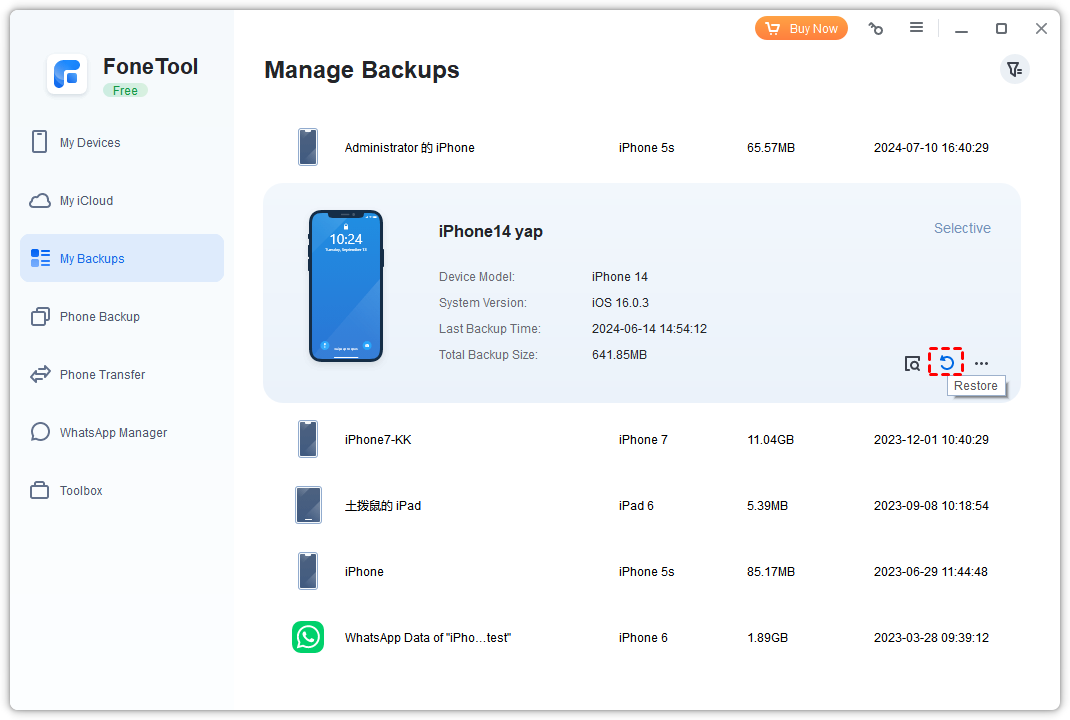Click the iOS 16.0.3 system version

(620, 302)
